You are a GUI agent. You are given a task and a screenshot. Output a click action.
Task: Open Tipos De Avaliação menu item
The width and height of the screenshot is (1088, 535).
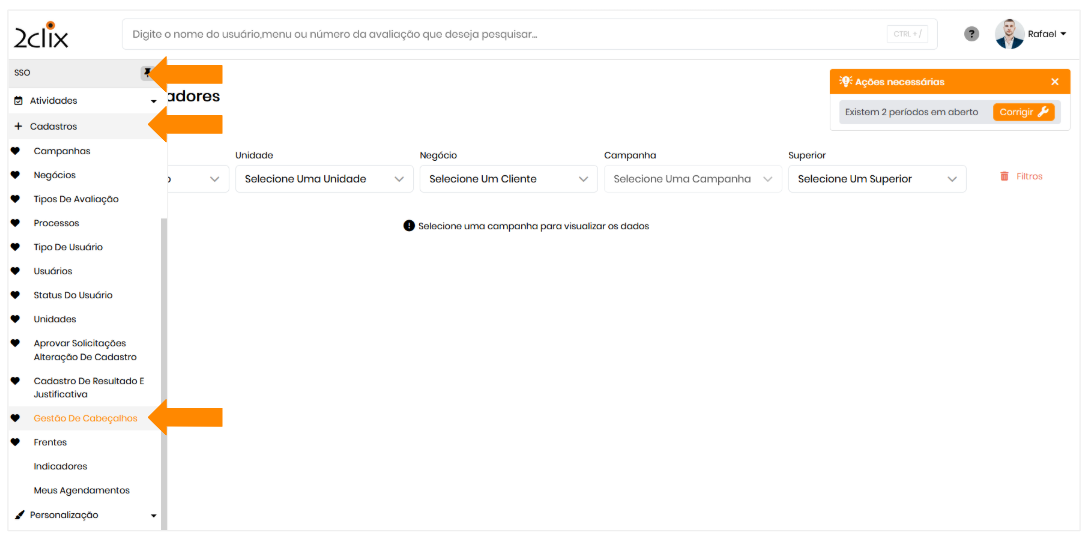(76, 199)
